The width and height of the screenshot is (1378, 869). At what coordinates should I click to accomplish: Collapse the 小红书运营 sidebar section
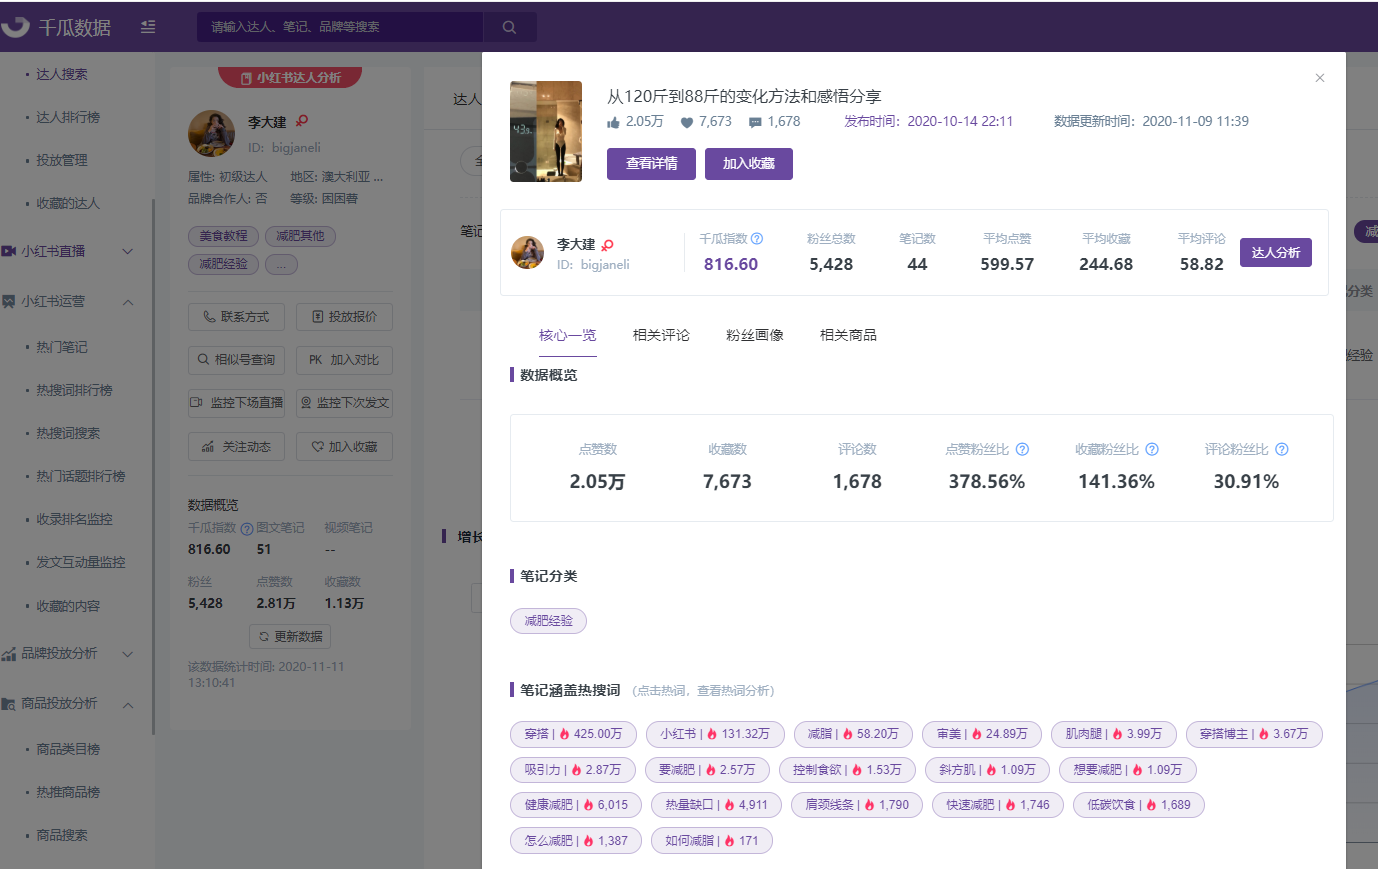click(128, 302)
